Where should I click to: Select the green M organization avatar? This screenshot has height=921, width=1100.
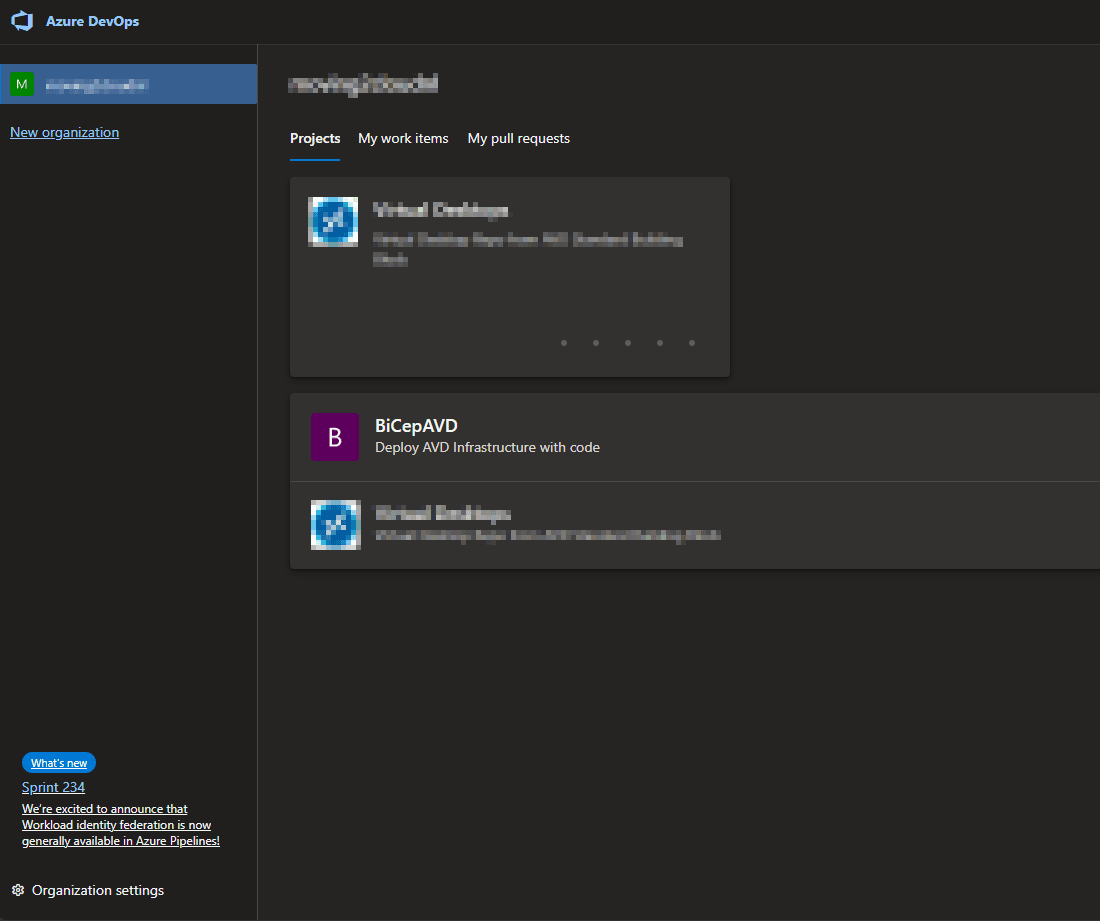[22, 84]
